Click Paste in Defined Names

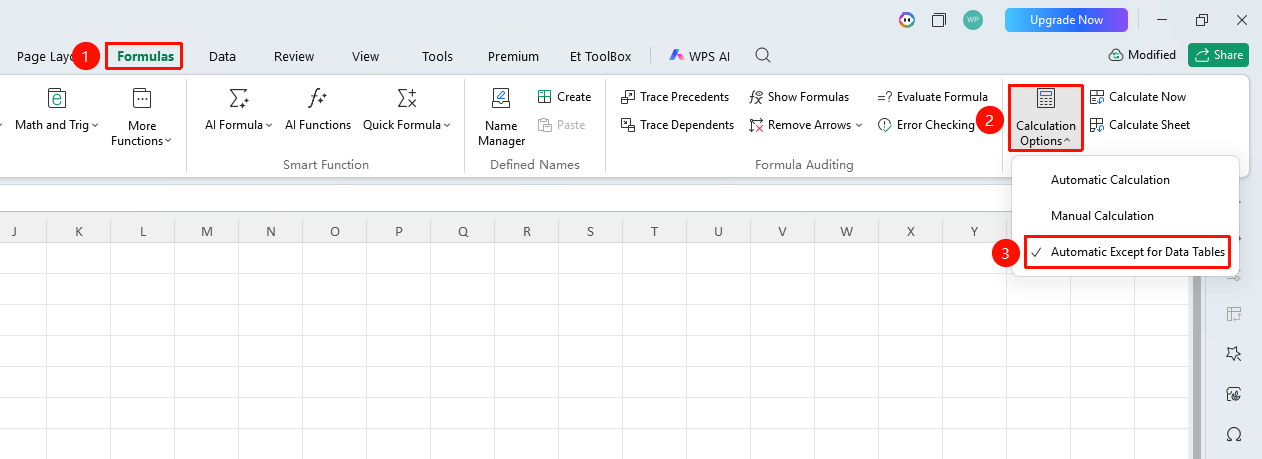[561, 125]
